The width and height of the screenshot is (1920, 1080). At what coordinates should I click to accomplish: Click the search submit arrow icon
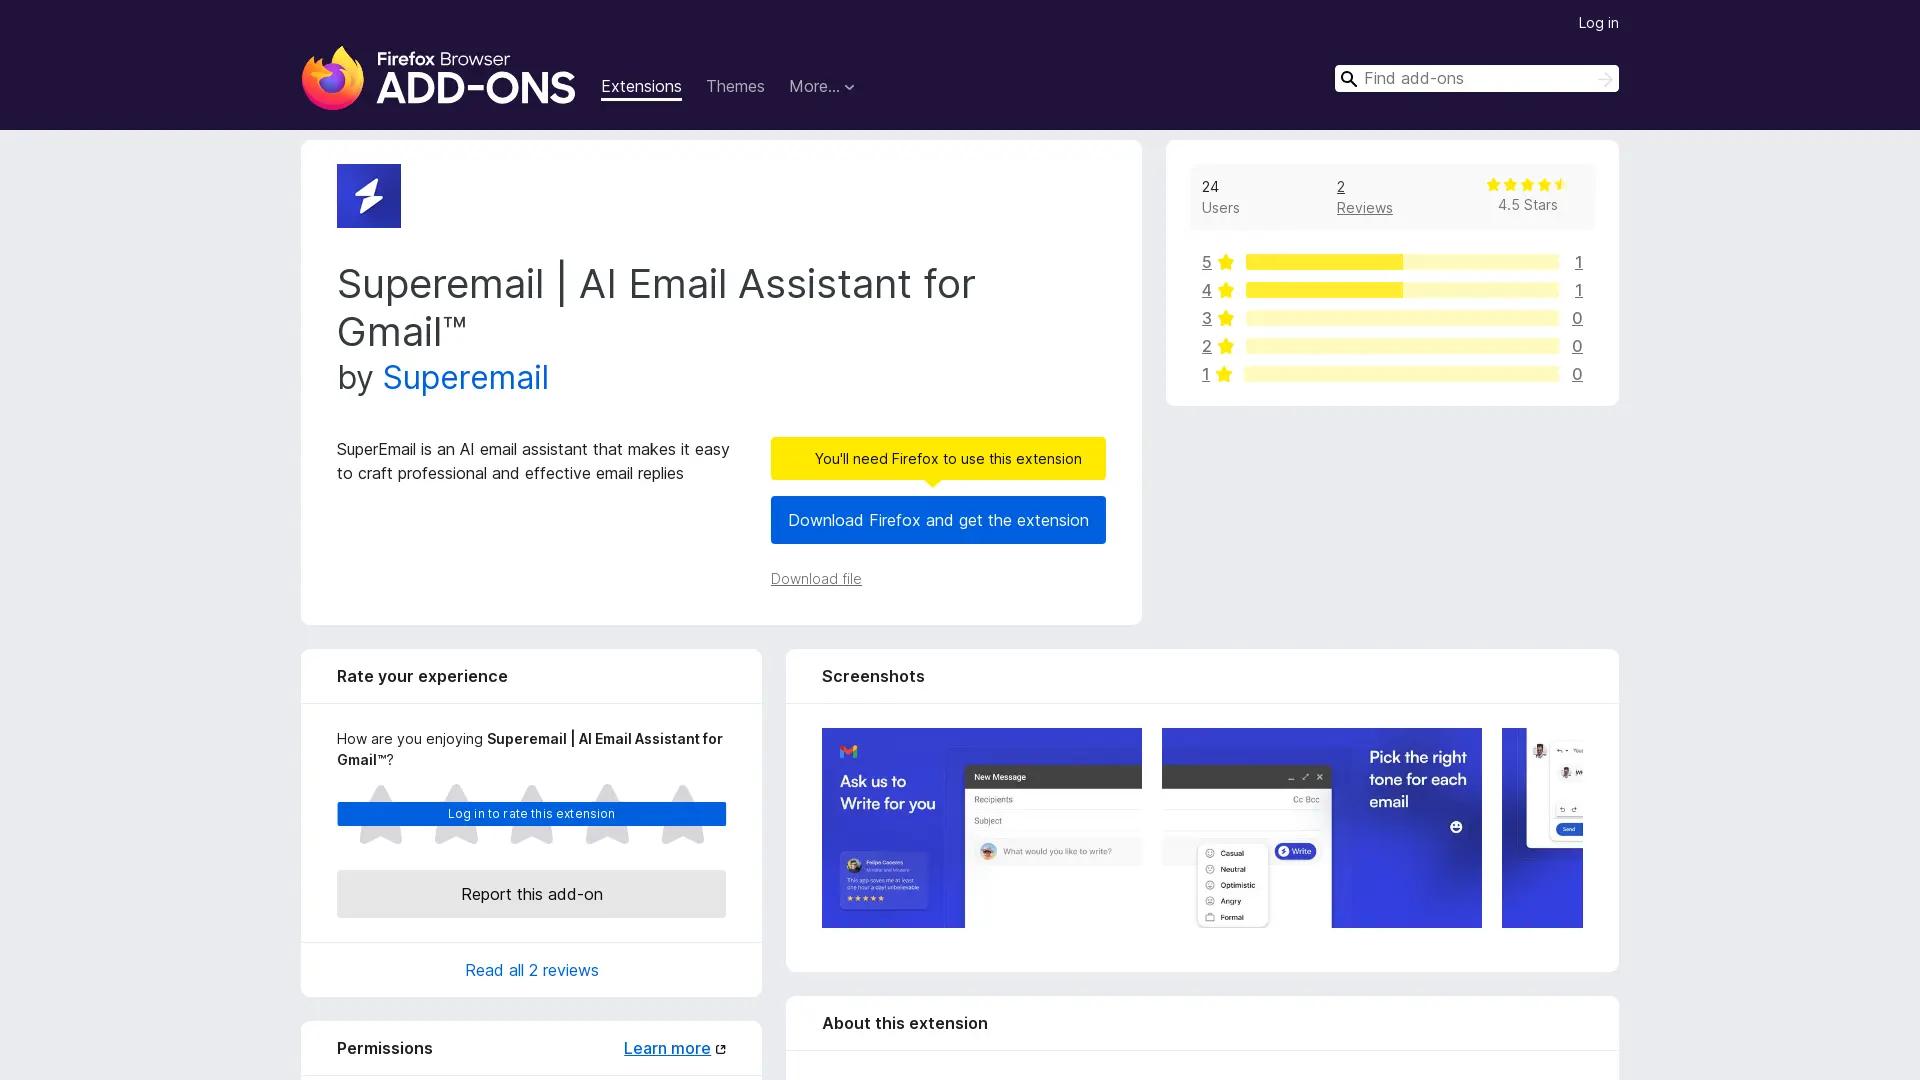coord(1604,78)
